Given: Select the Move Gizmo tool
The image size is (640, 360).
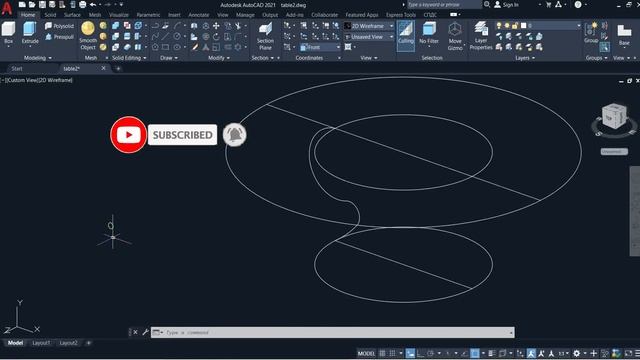Looking at the screenshot, I should pos(455,36).
